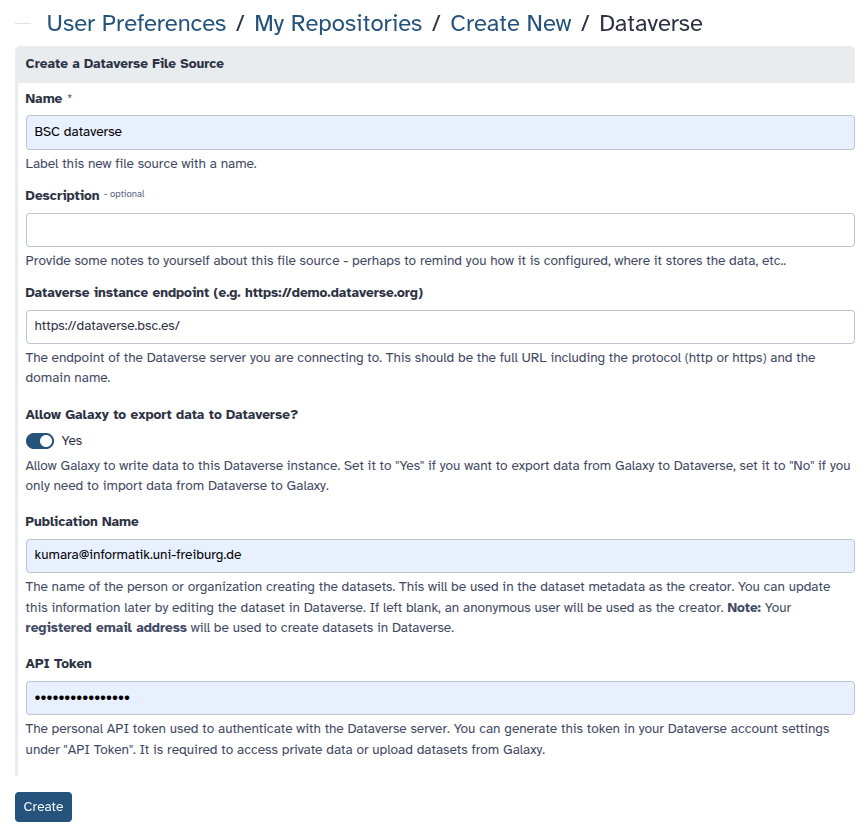Click the optional tag beside Description

point(125,194)
